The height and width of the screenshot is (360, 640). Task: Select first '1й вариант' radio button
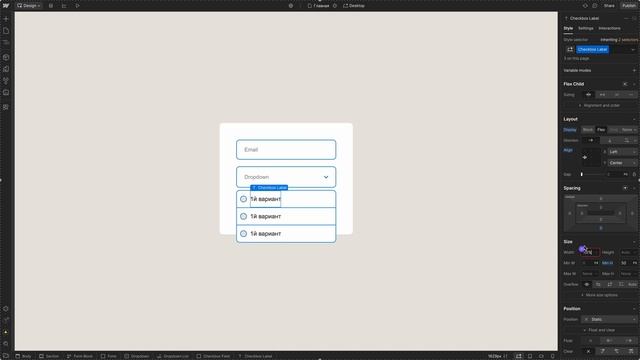(x=243, y=199)
